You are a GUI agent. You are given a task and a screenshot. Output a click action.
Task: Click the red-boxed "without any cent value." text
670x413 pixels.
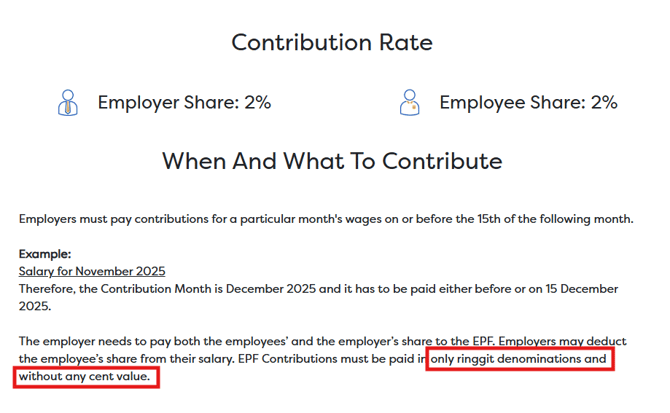pyautogui.click(x=85, y=377)
